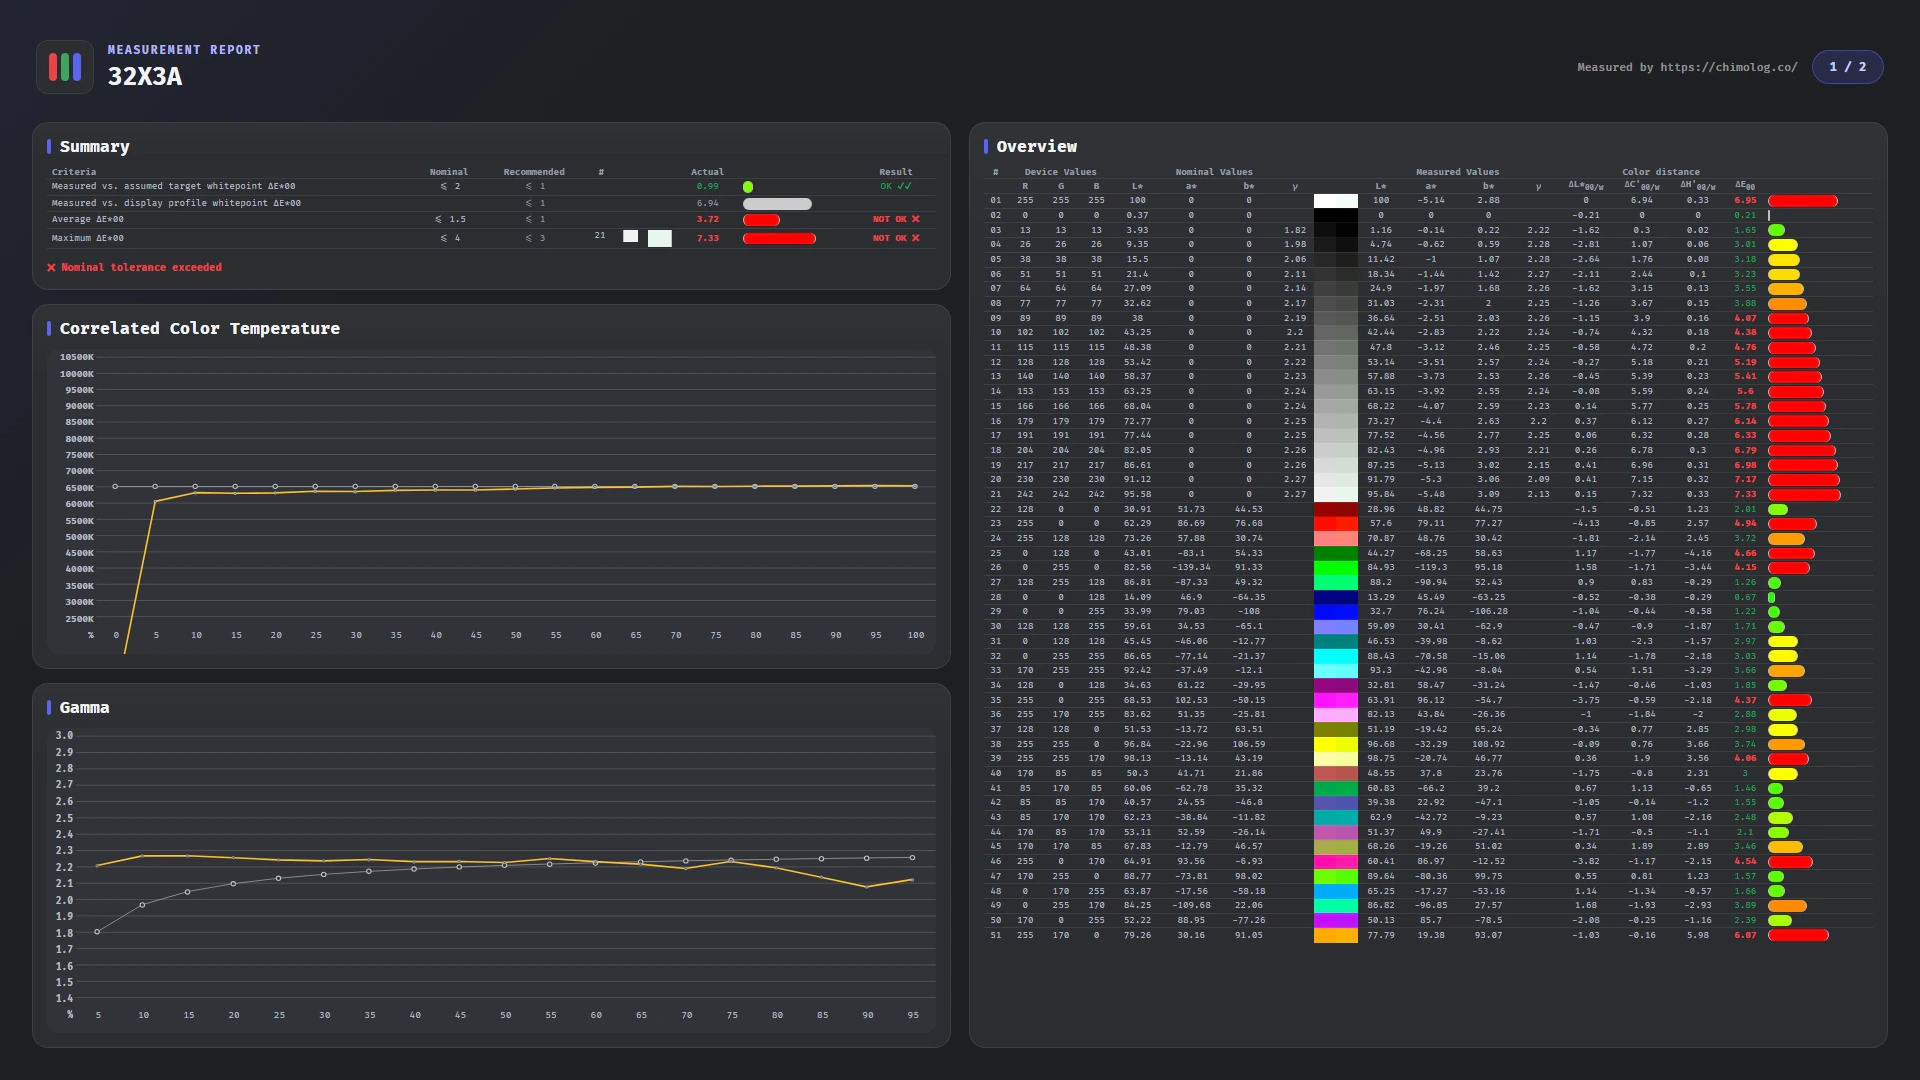Select the Summary section heading
This screenshot has height=1080, width=1920.
(x=94, y=147)
